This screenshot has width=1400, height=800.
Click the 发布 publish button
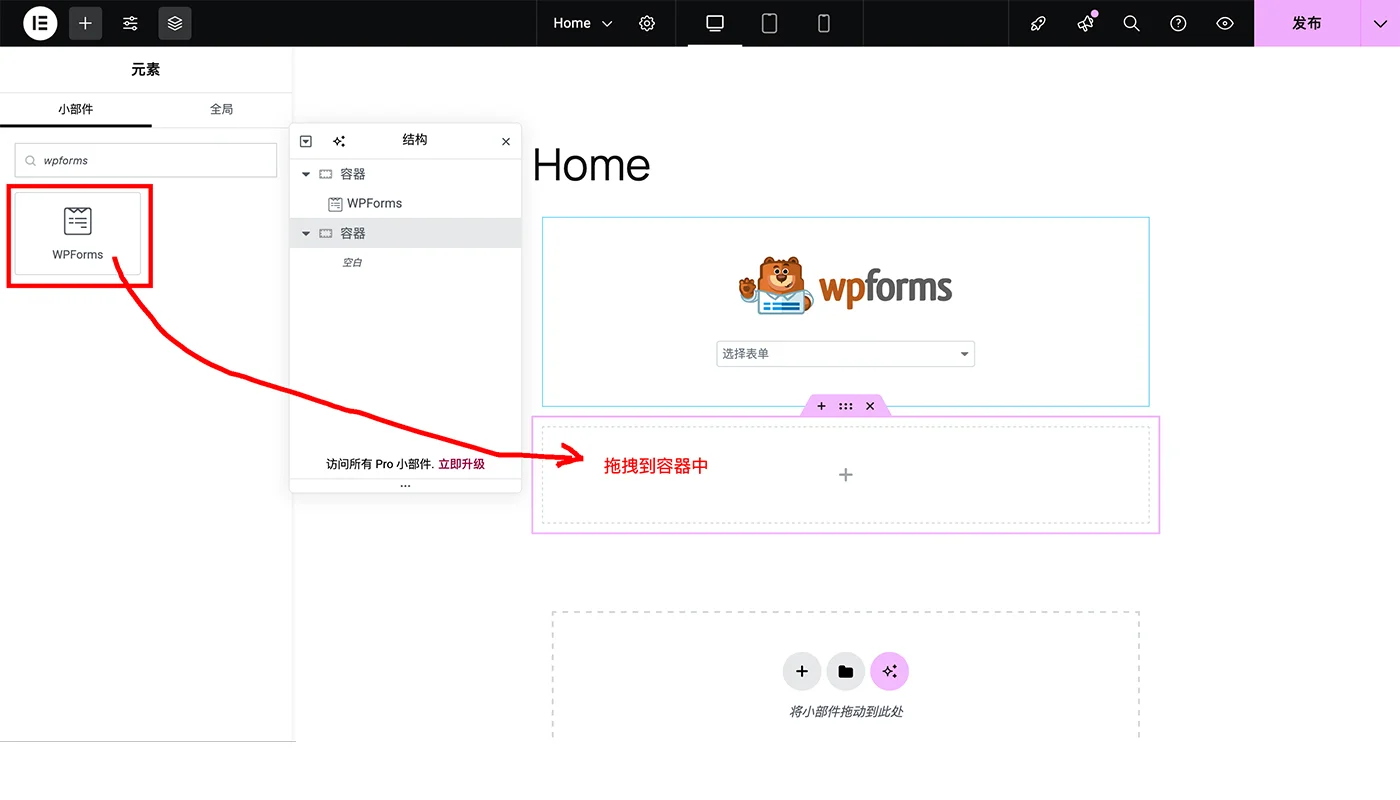pyautogui.click(x=1307, y=23)
